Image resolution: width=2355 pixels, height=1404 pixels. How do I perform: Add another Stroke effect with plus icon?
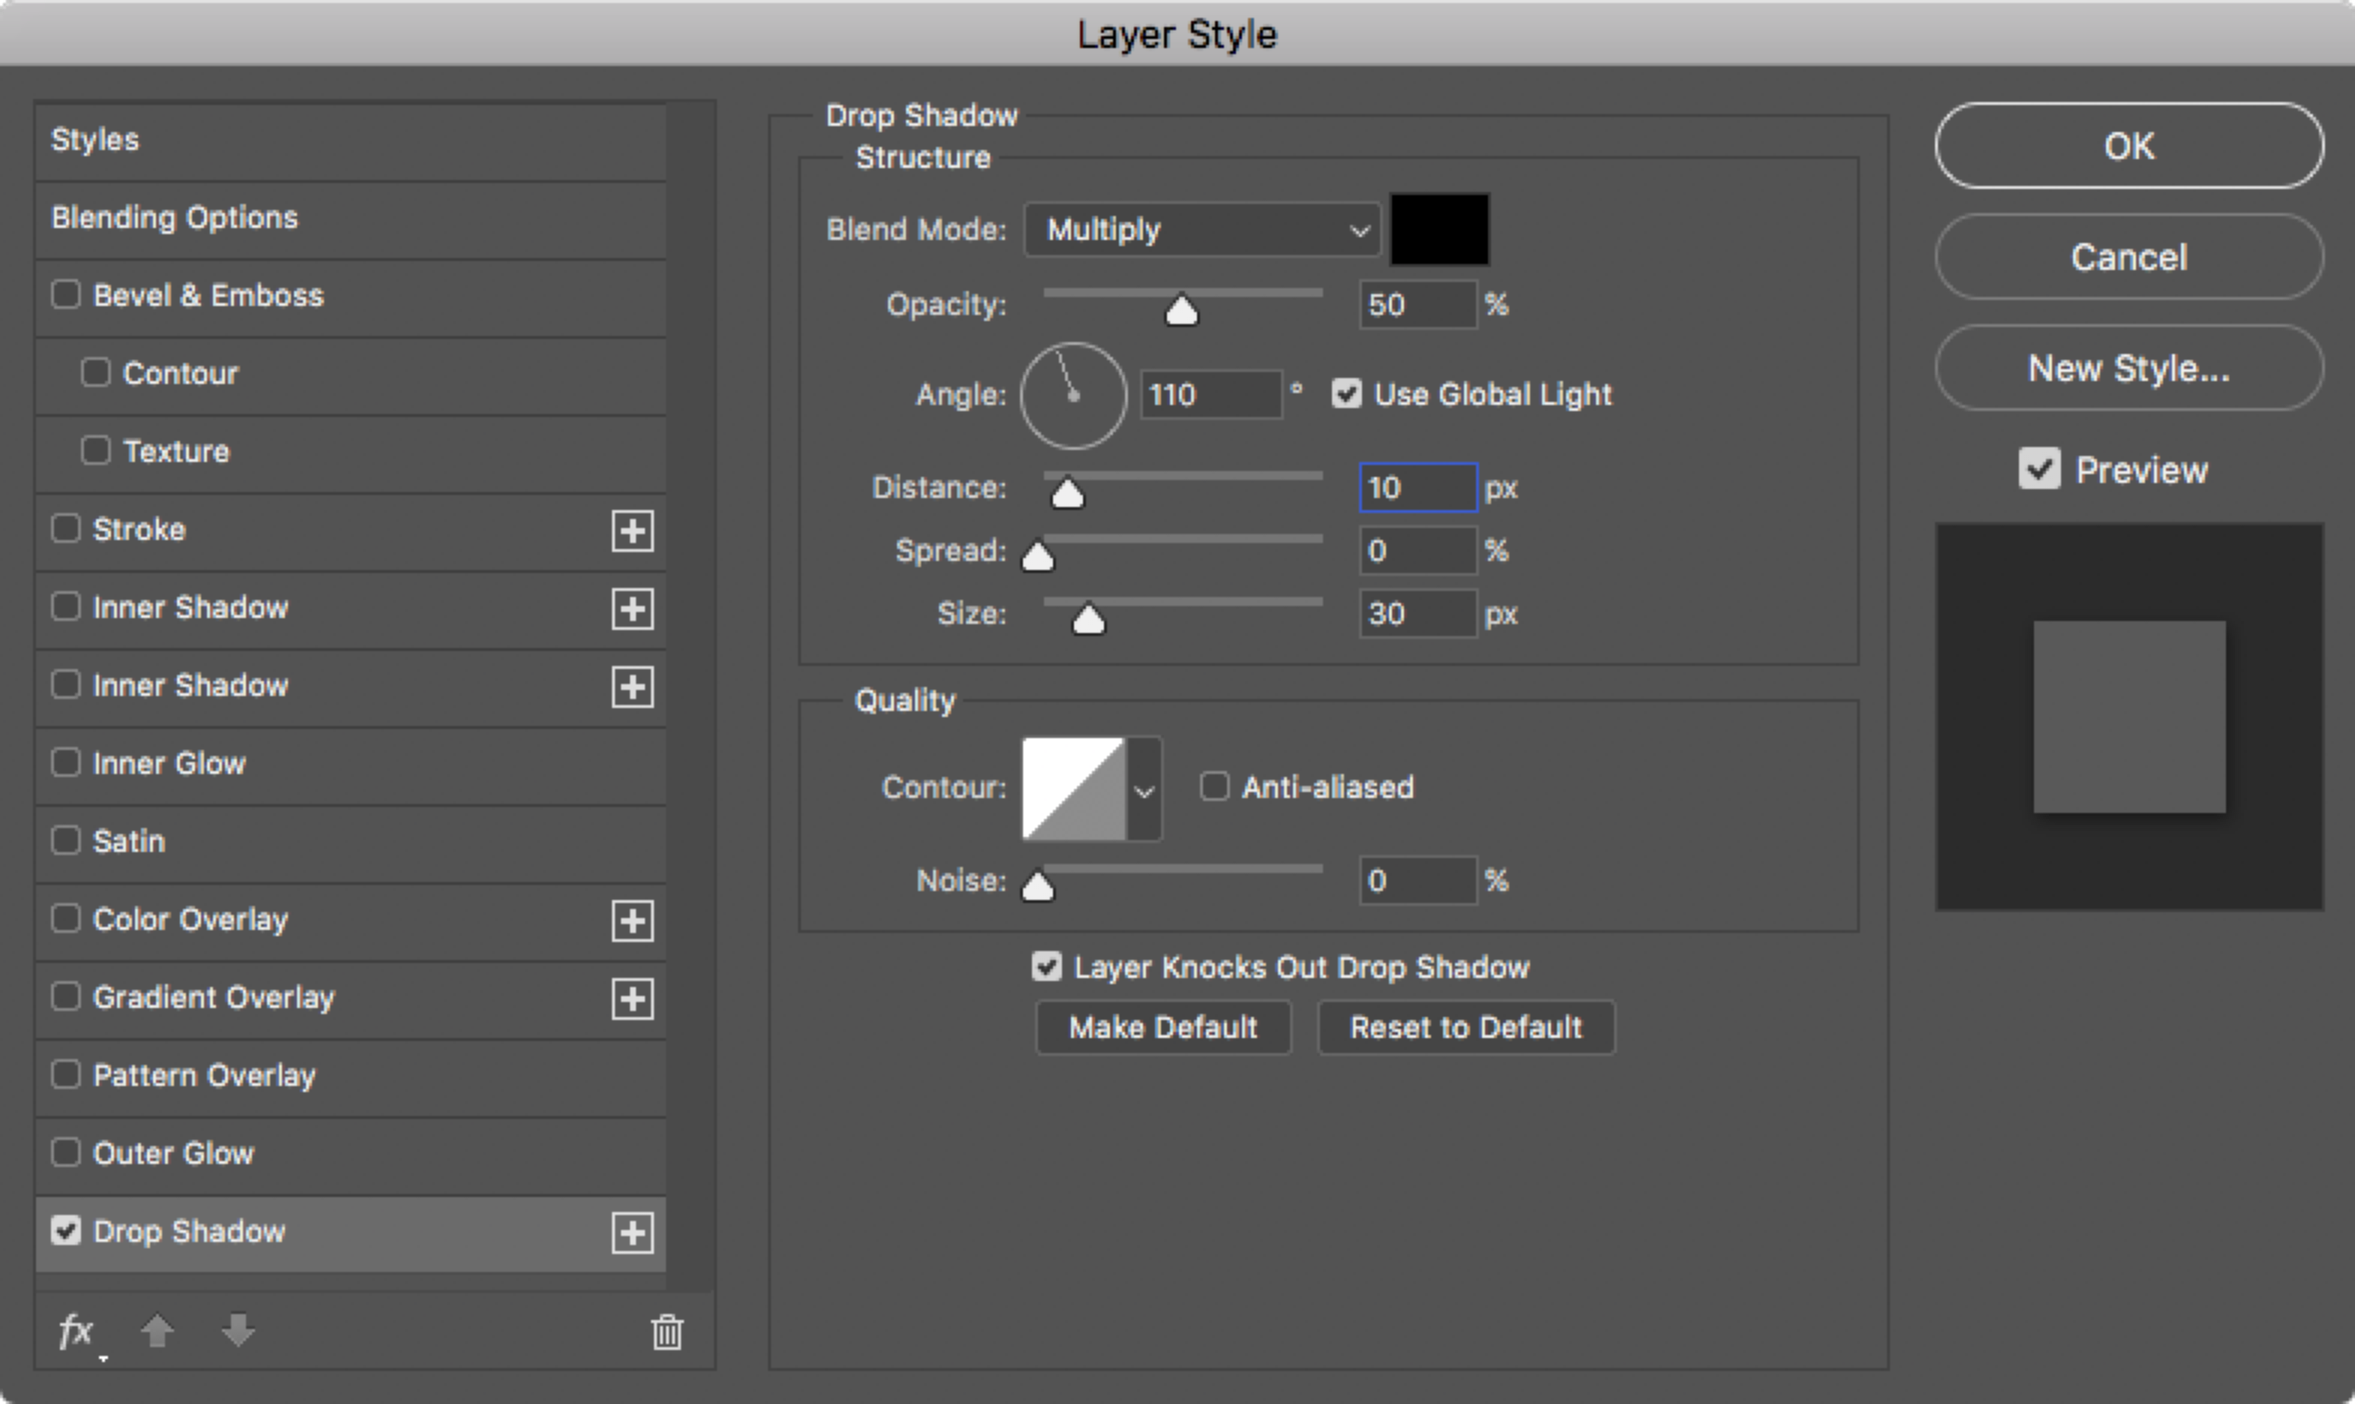tap(632, 530)
